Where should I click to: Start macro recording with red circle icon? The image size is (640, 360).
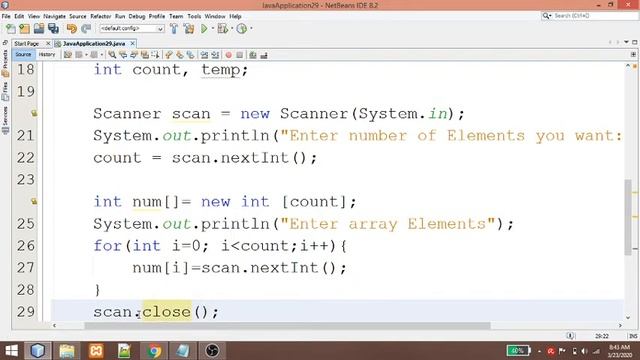point(229,55)
